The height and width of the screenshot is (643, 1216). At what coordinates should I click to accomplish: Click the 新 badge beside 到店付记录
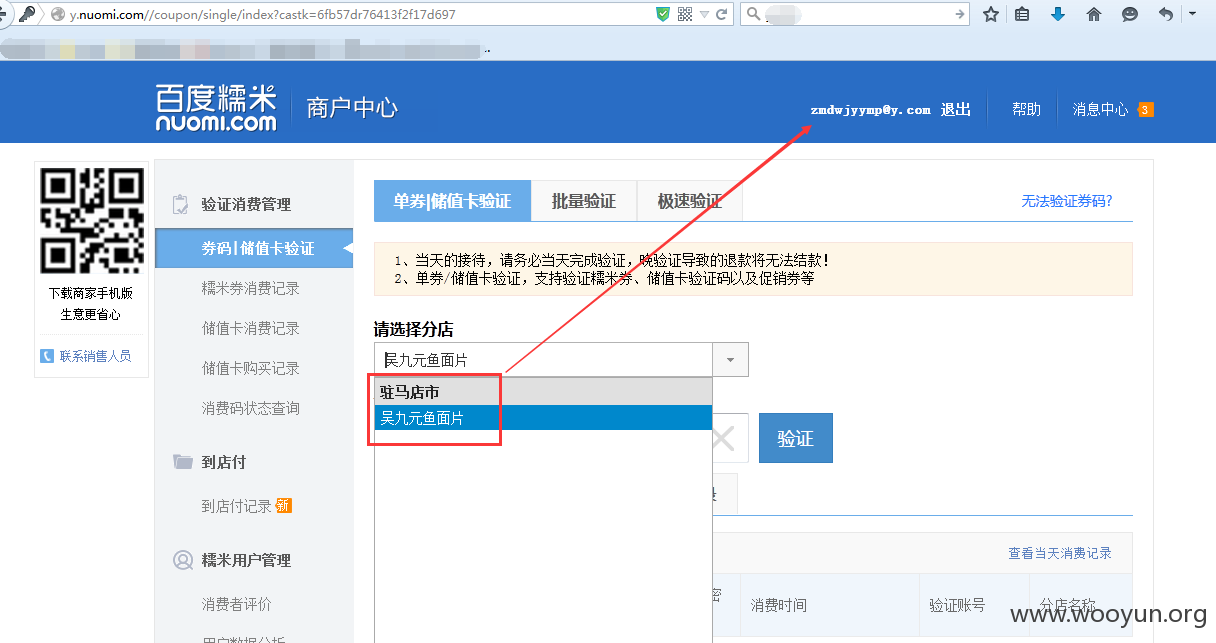pos(284,505)
